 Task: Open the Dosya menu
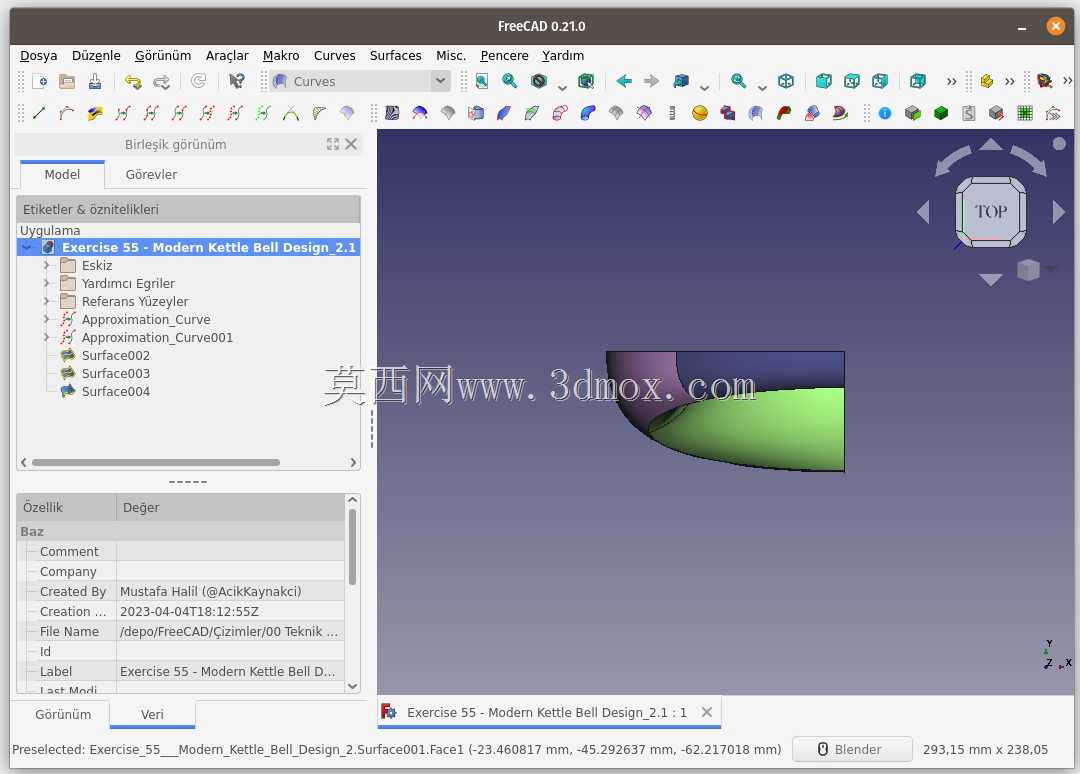click(38, 56)
